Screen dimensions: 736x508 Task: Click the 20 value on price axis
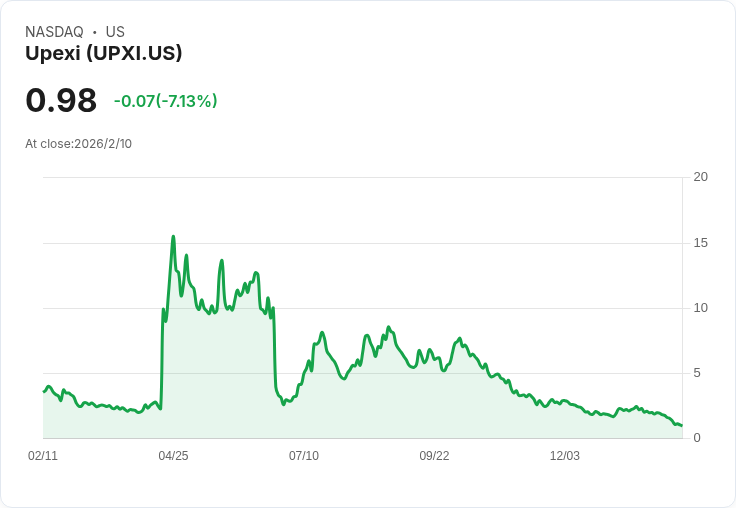pyautogui.click(x=700, y=177)
